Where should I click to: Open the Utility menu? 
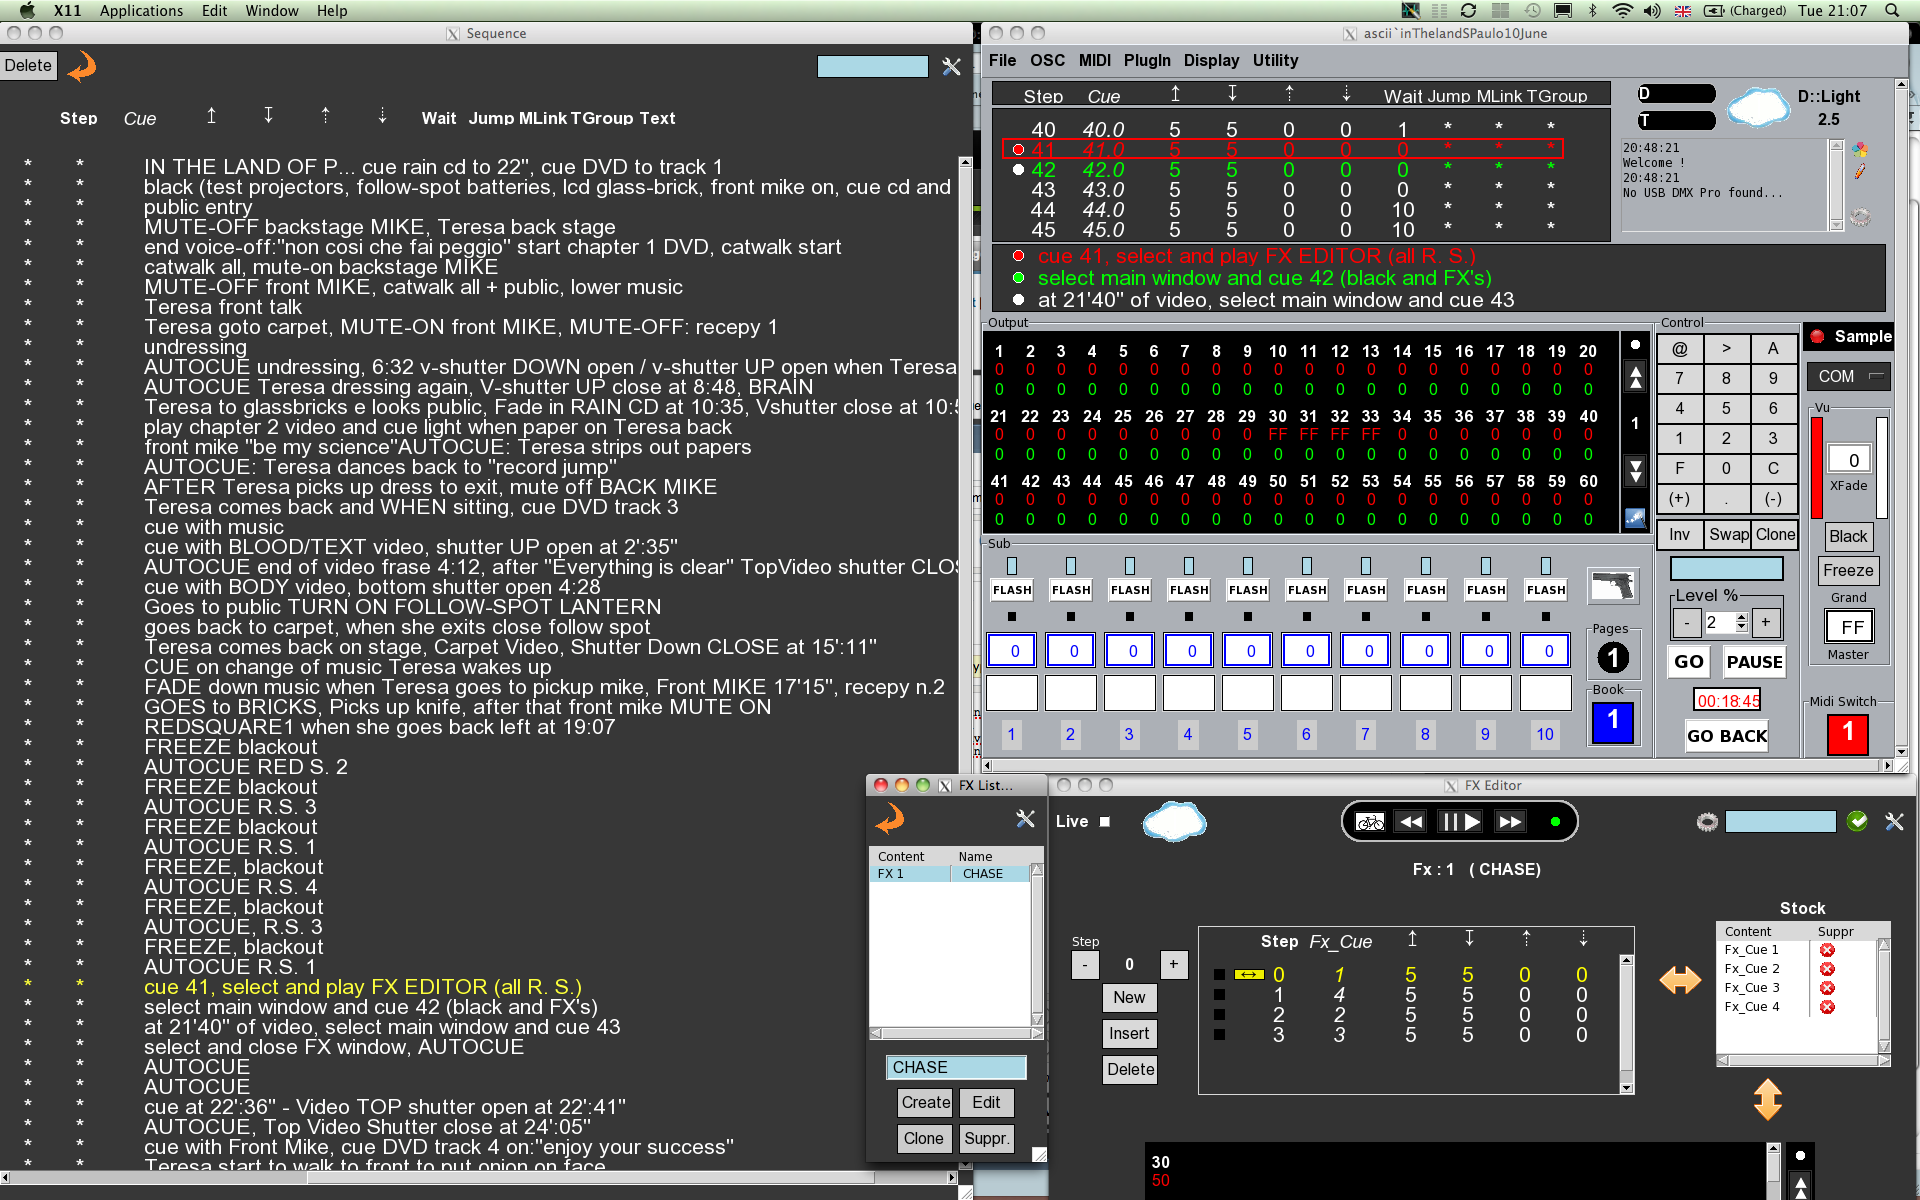[x=1275, y=60]
